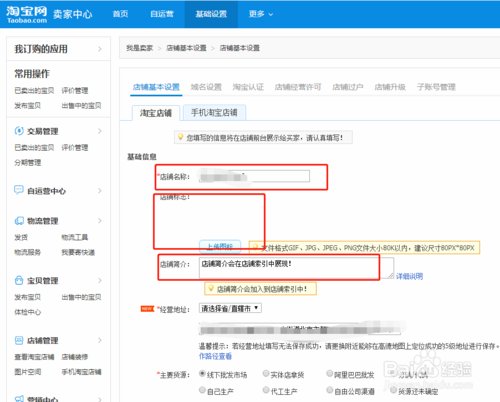
Task: Expand 物流管理 chevron
Action: [x=100, y=221]
